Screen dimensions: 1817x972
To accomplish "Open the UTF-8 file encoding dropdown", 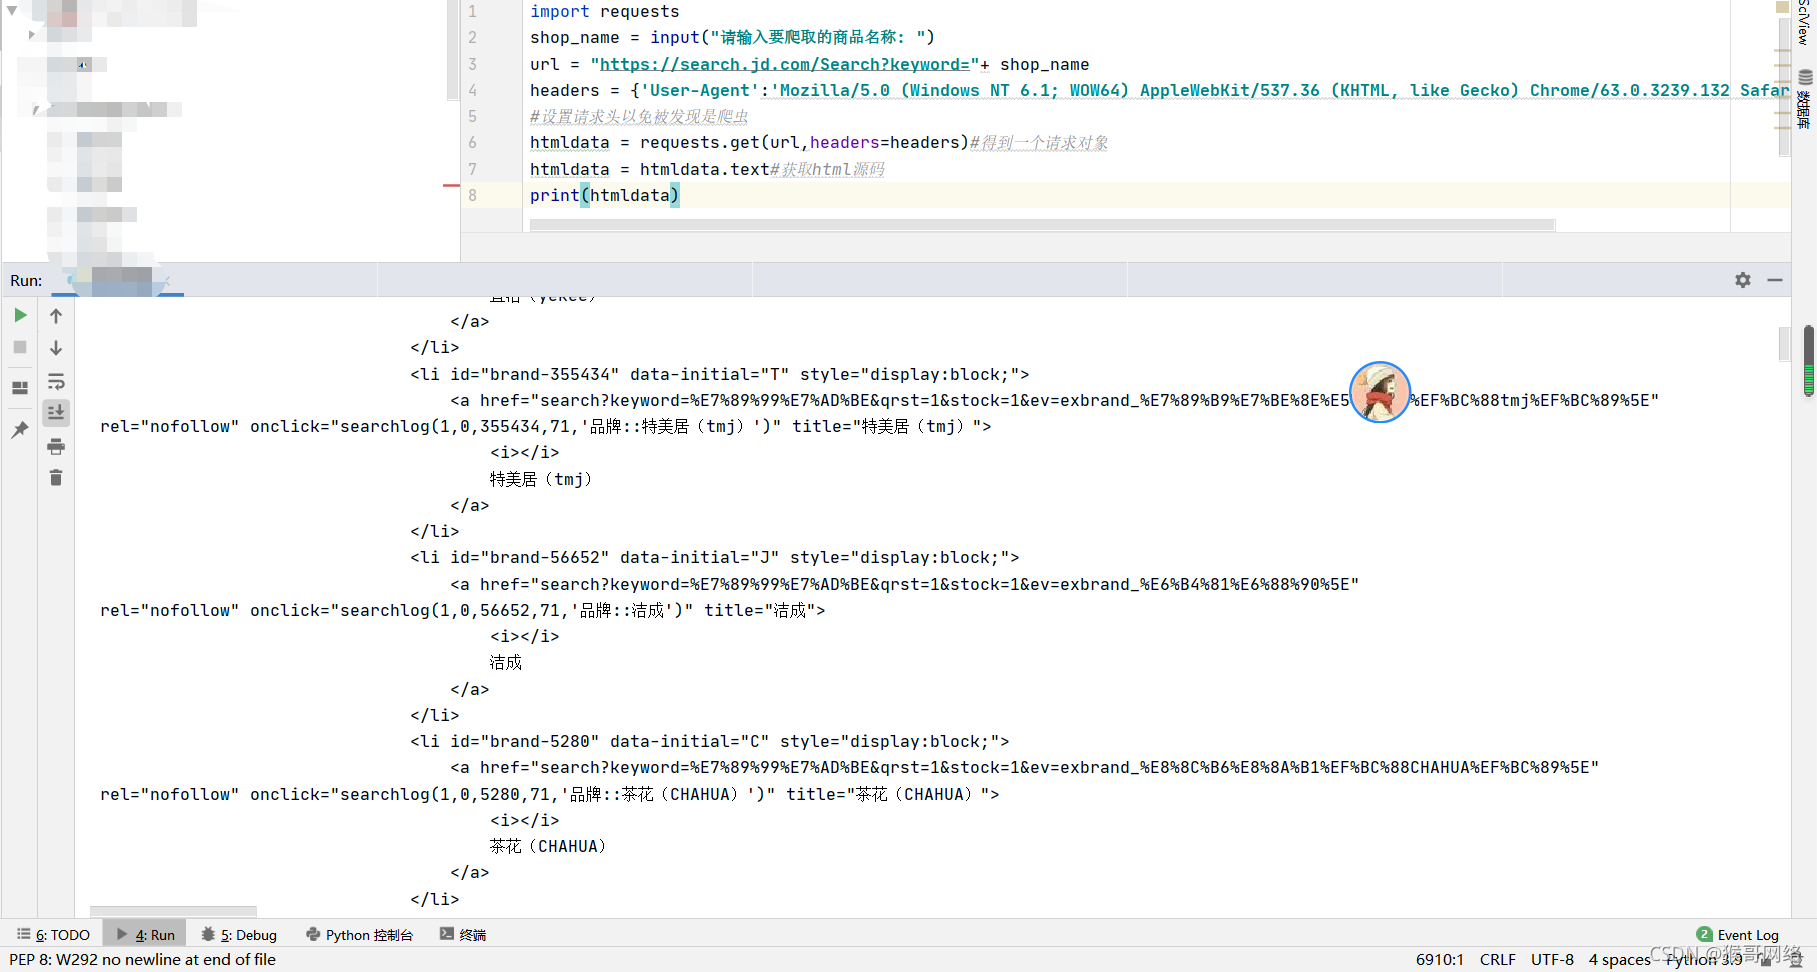I will pos(1552,959).
